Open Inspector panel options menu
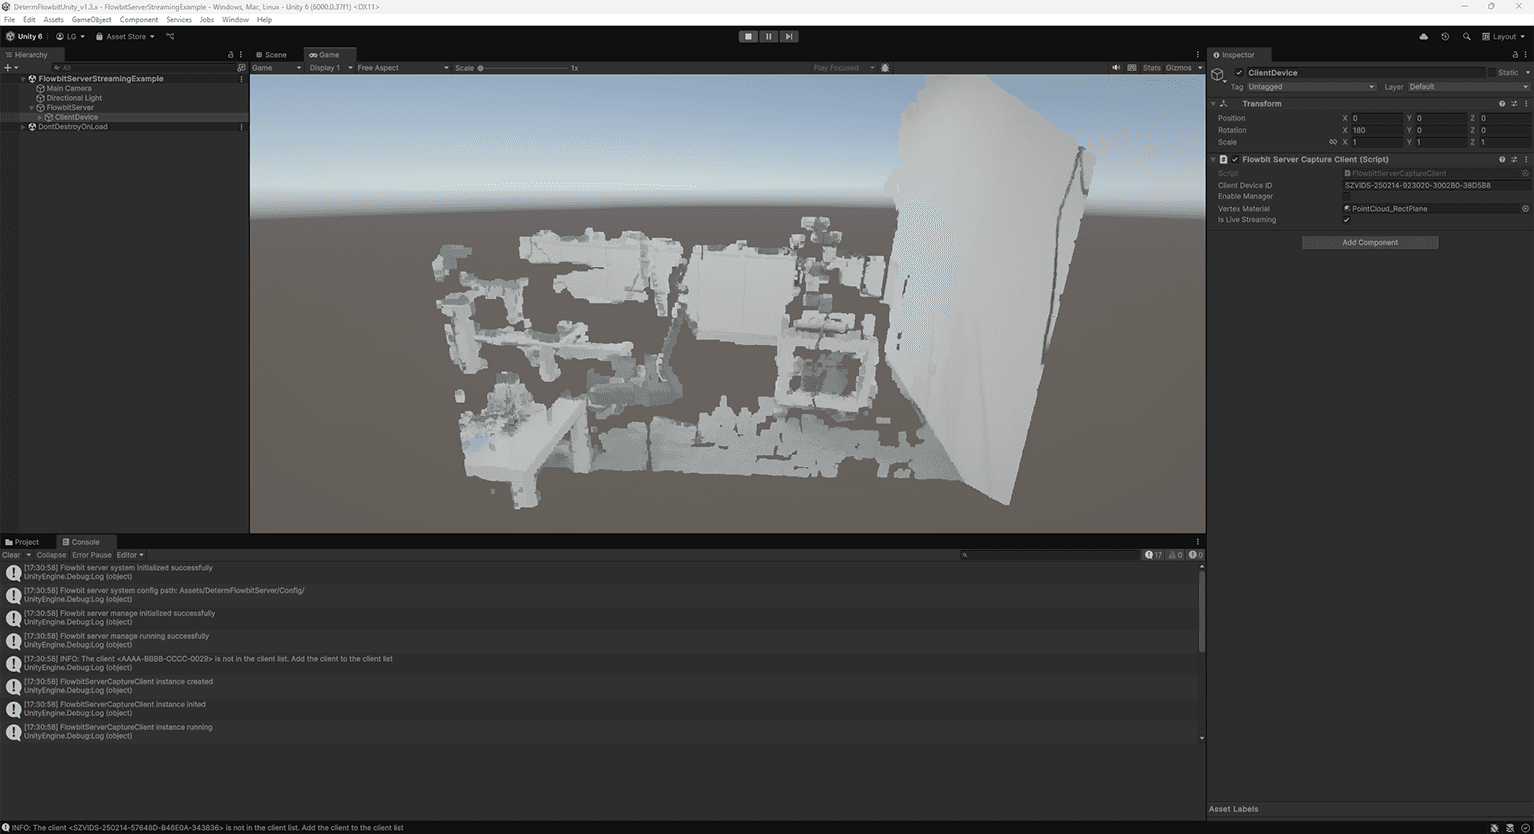Screen dimensions: 1534x834 tap(1526, 55)
